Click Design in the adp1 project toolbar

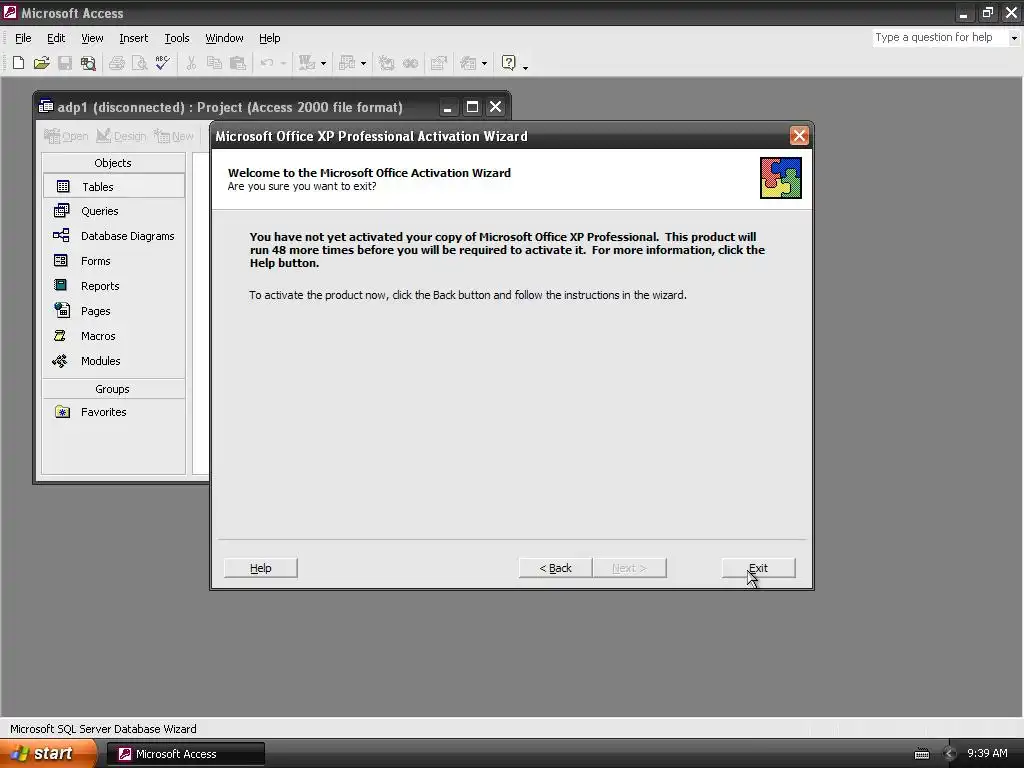(121, 136)
